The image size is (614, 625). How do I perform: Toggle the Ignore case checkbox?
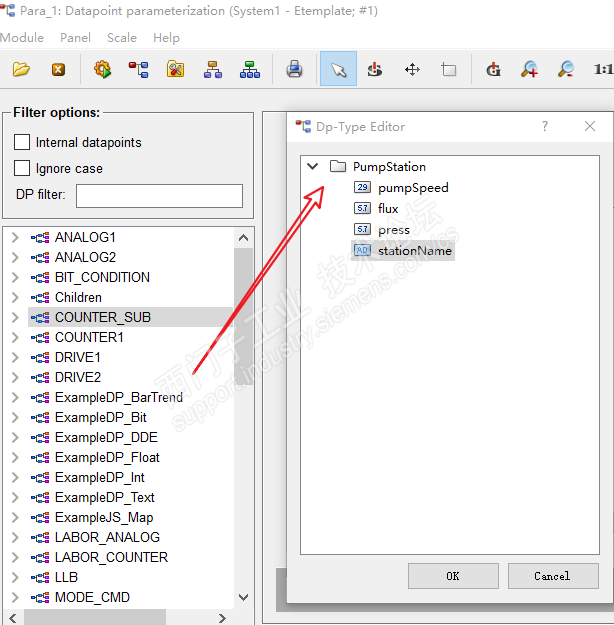point(22,168)
